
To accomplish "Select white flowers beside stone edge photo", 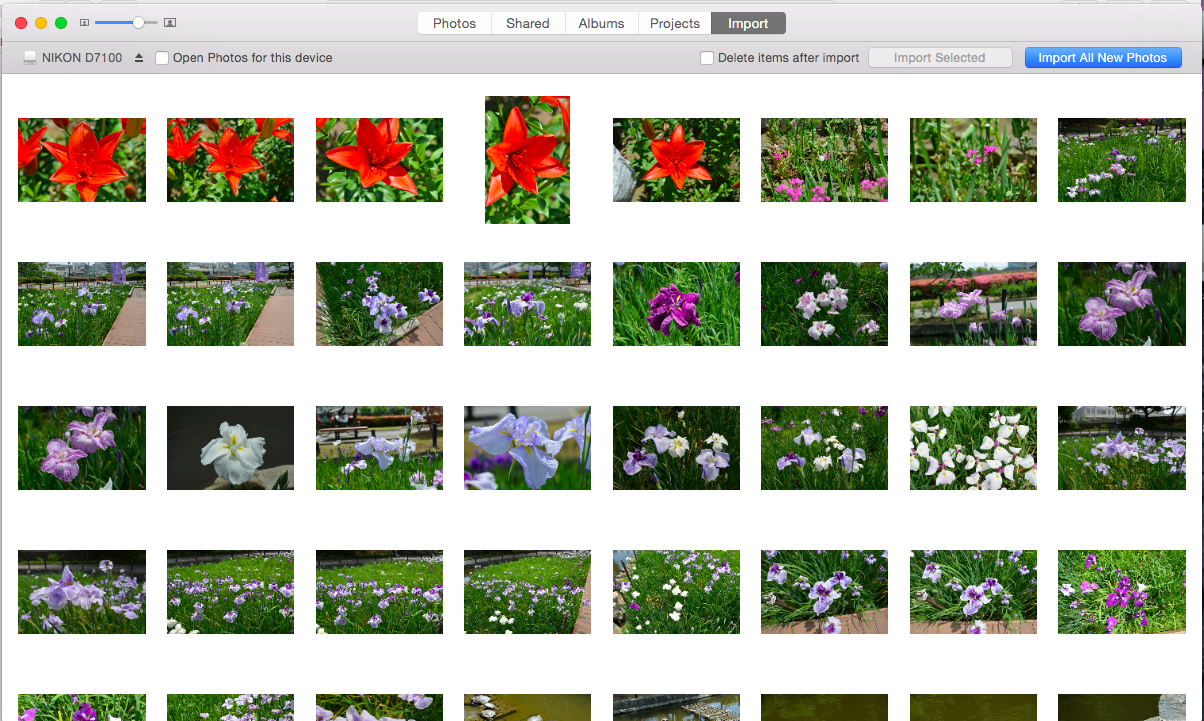I will click(x=676, y=592).
